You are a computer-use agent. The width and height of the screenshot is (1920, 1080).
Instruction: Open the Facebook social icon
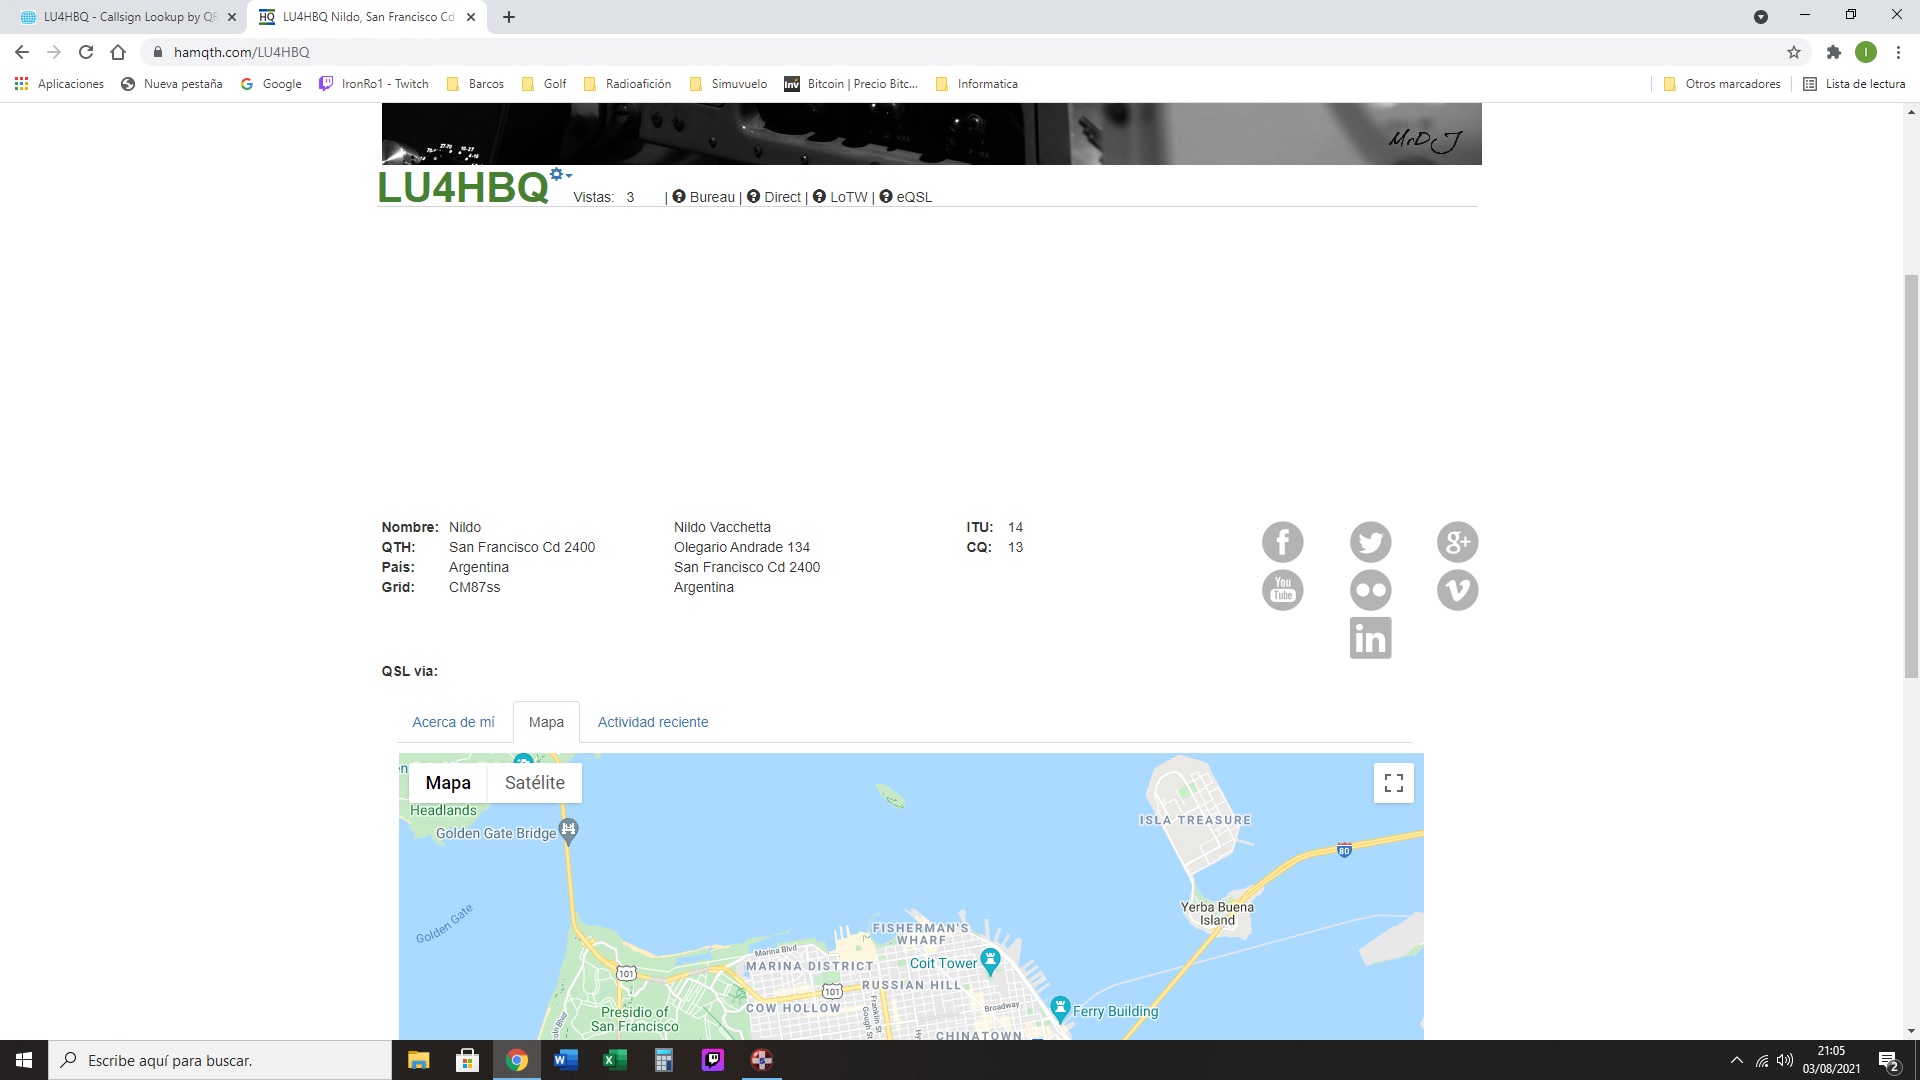[1282, 542]
